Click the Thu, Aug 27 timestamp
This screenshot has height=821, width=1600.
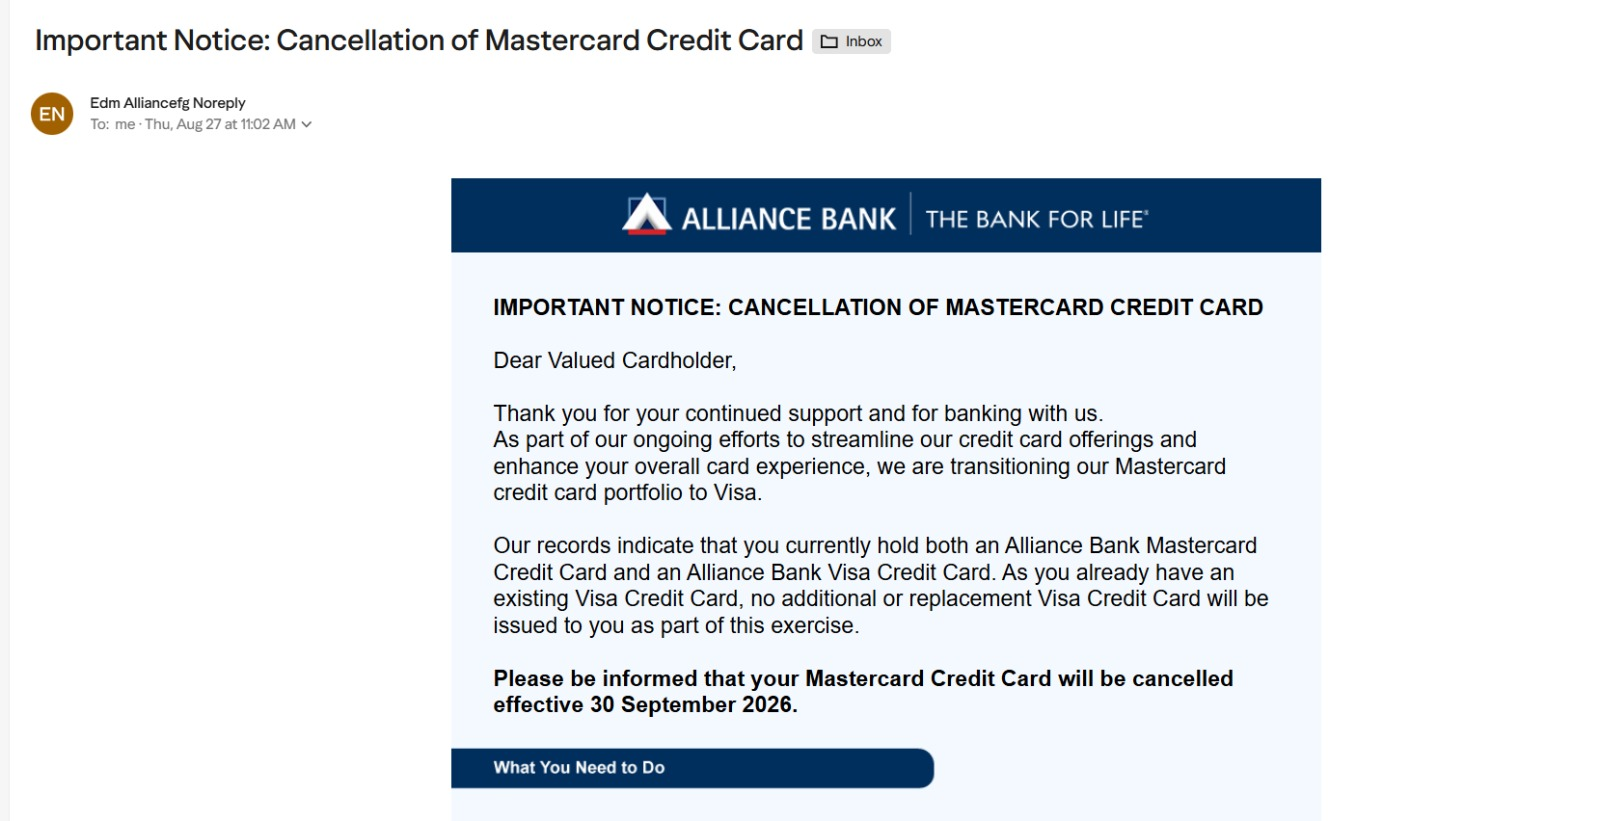click(220, 125)
